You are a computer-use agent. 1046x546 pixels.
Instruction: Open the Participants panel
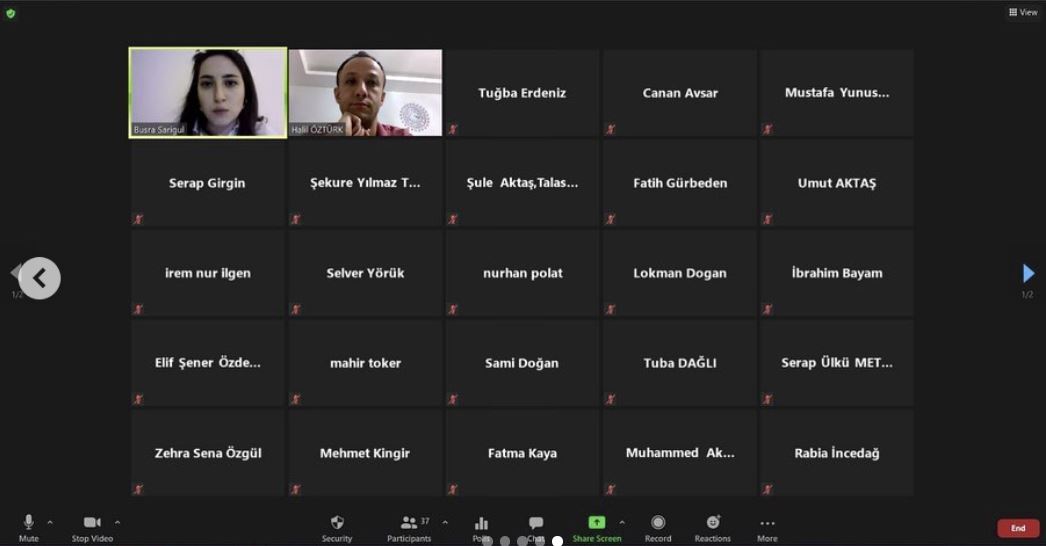coord(409,523)
